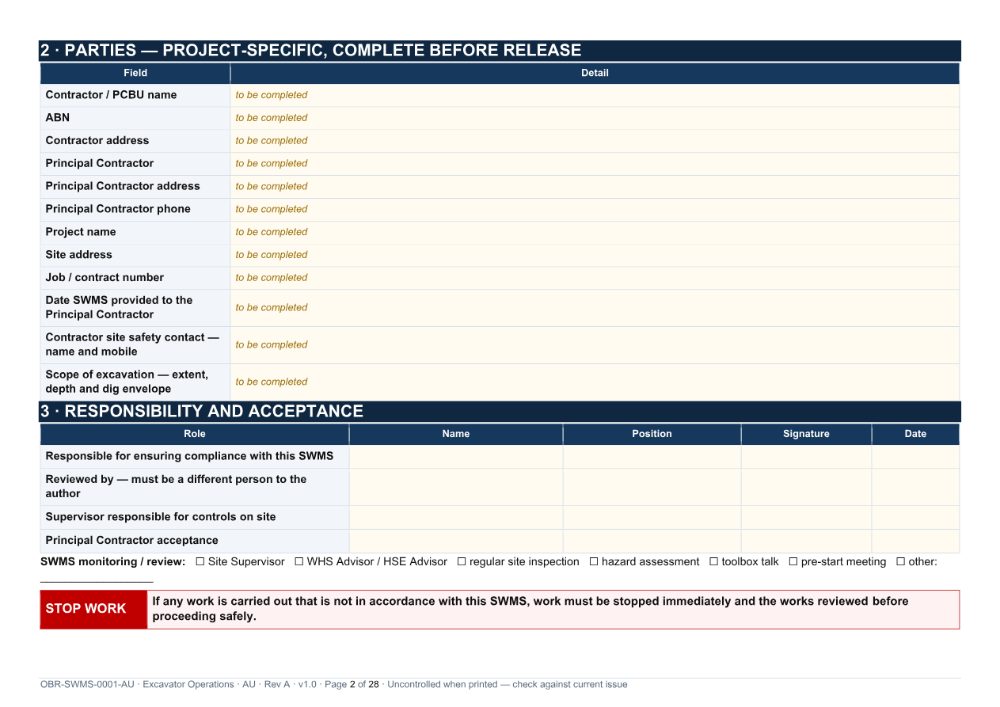
Task: Click the 'Page 2 of 28' footer text
Action: pos(351,685)
